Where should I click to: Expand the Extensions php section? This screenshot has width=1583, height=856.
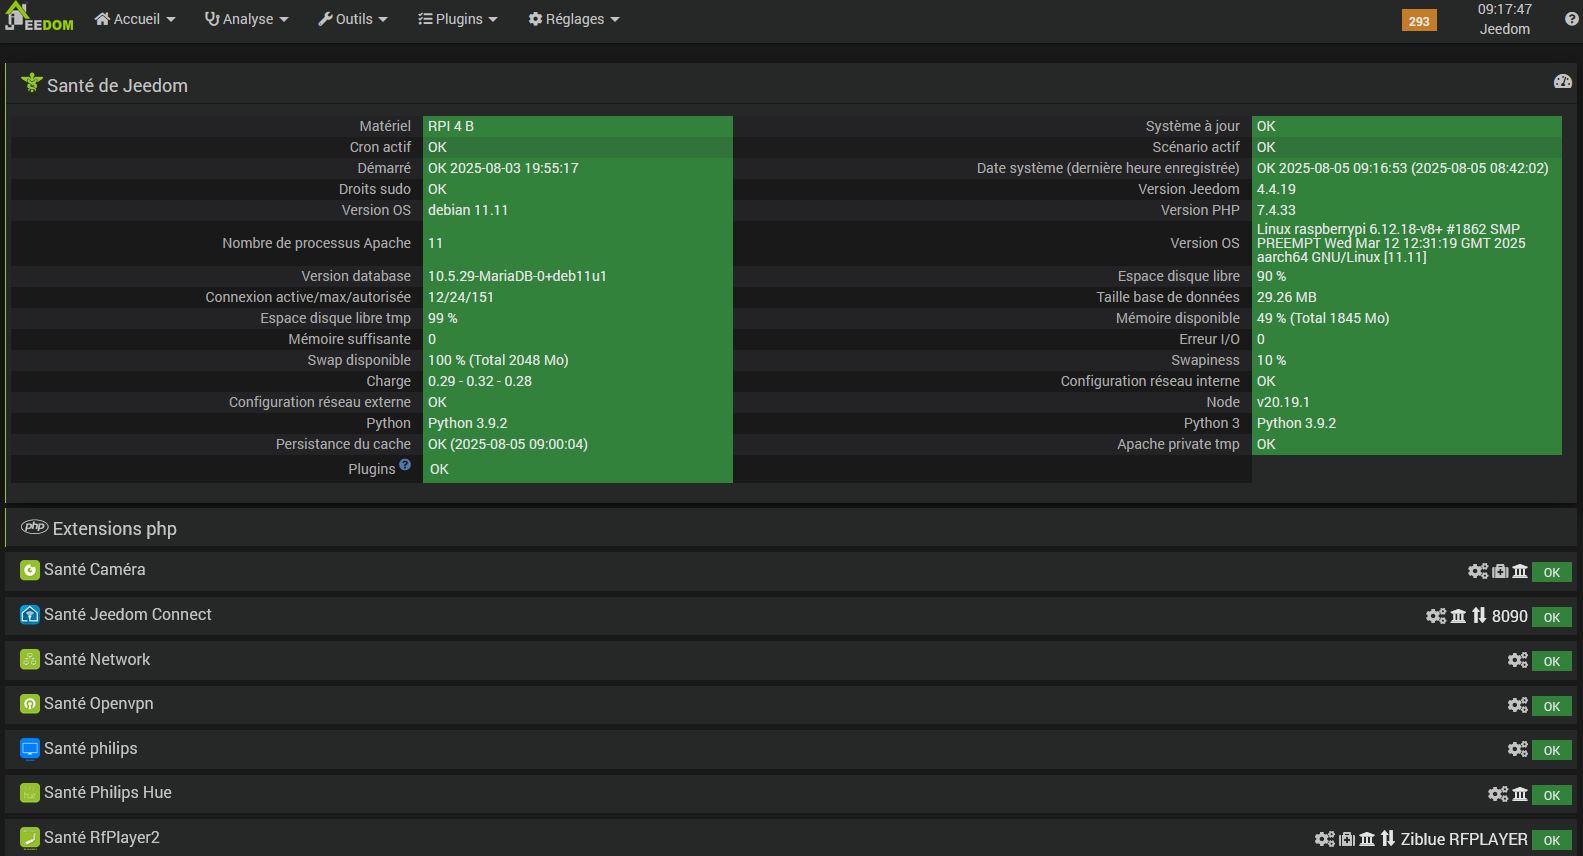pyautogui.click(x=790, y=528)
